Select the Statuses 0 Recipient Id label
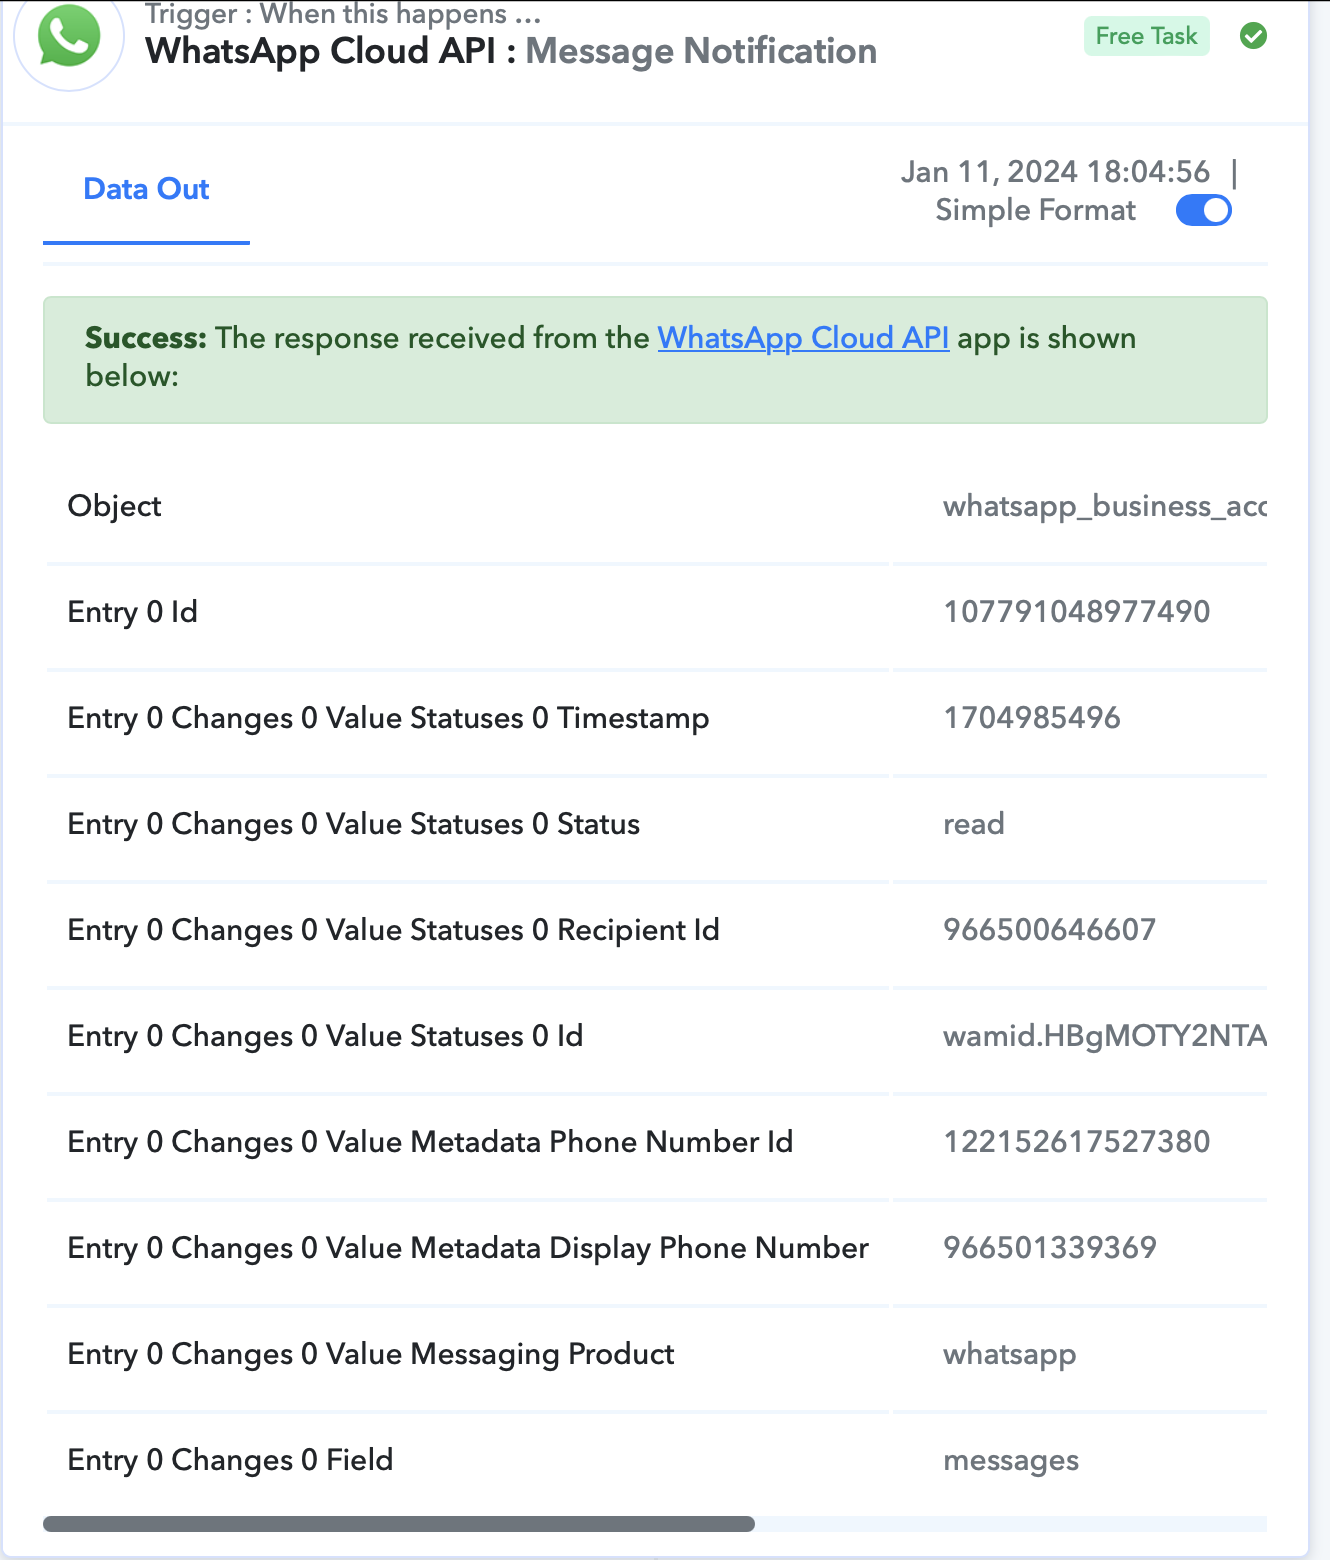Screen dimensions: 1330x1560 pyautogui.click(x=393, y=930)
